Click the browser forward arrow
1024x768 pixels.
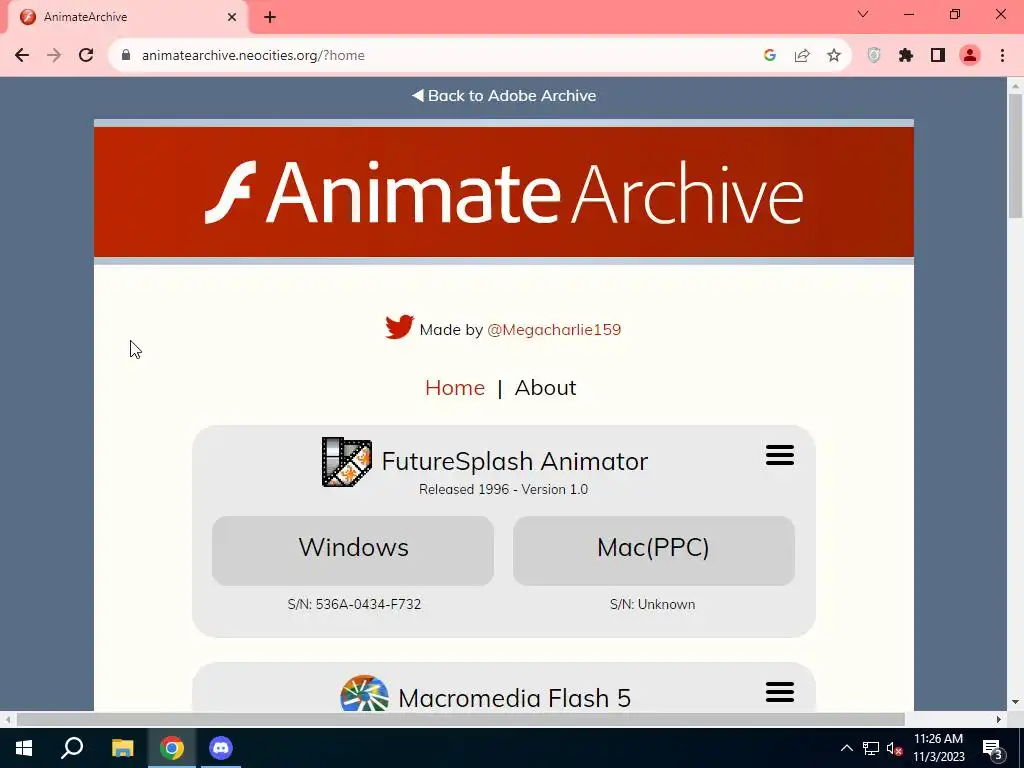tap(54, 56)
